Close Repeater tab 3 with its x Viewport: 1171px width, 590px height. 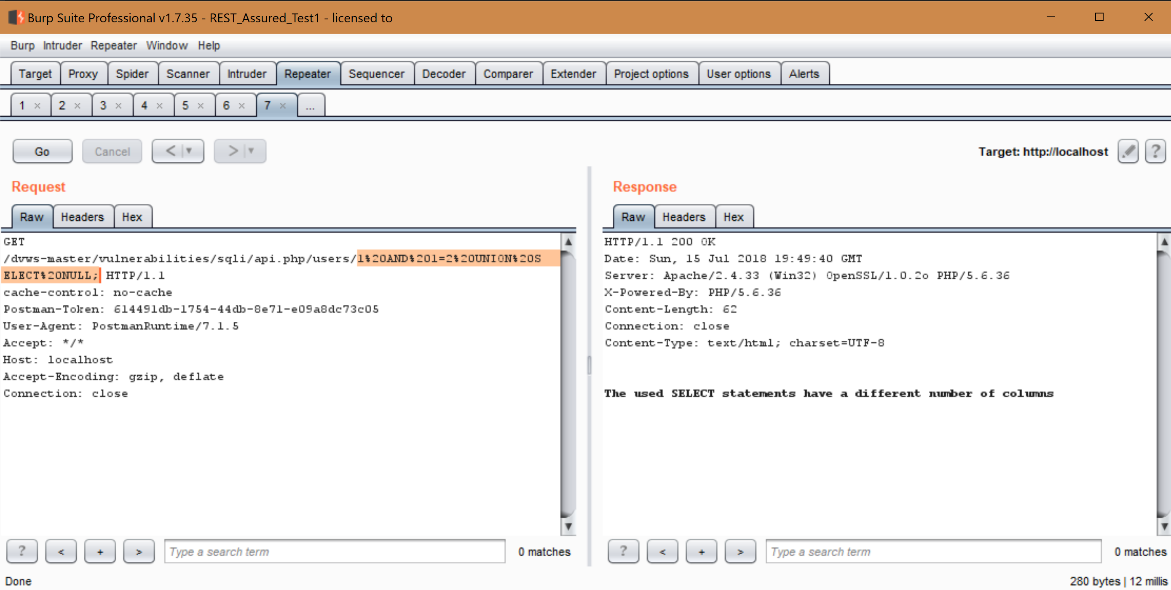click(117, 106)
